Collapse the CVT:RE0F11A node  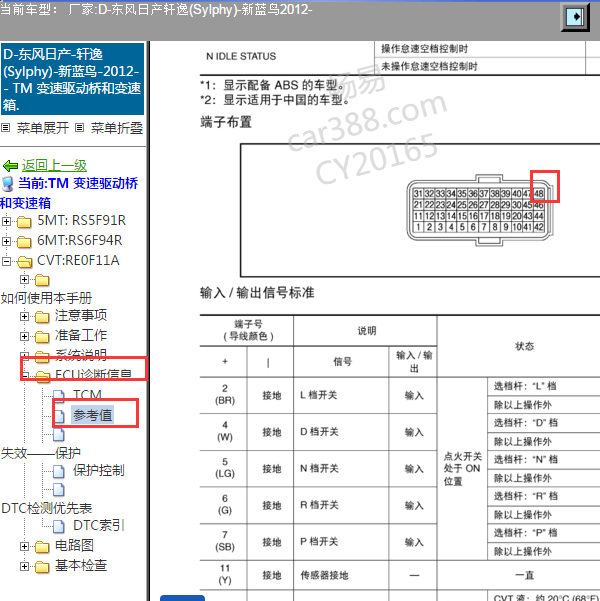click(x=6, y=261)
